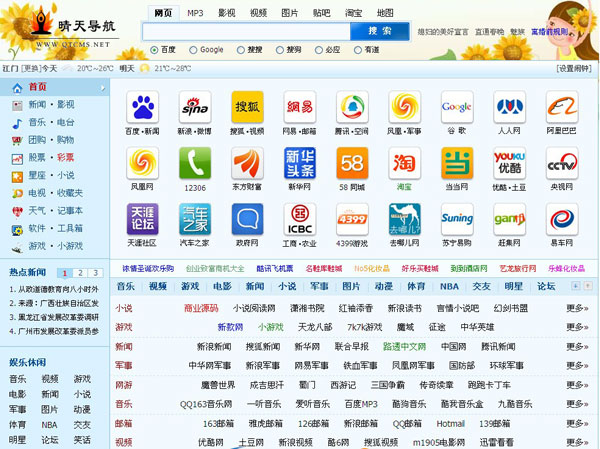
Task: Open 更多 in the 网游 row
Action: pos(577,385)
